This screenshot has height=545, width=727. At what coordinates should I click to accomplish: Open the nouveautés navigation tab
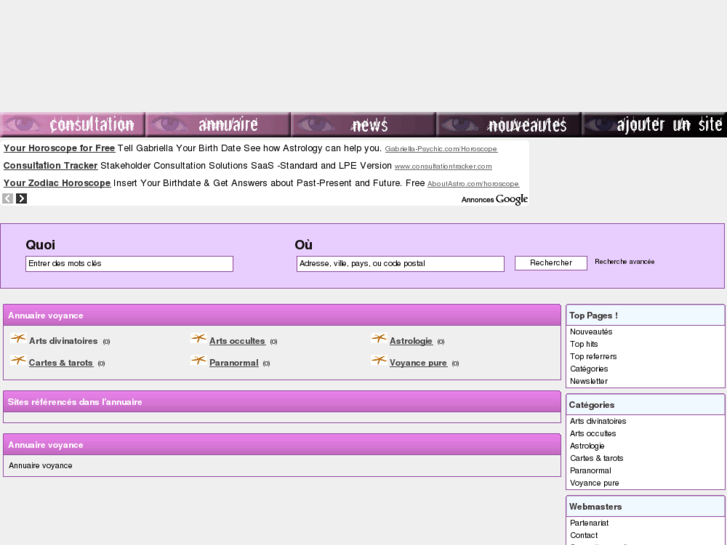pos(509,124)
